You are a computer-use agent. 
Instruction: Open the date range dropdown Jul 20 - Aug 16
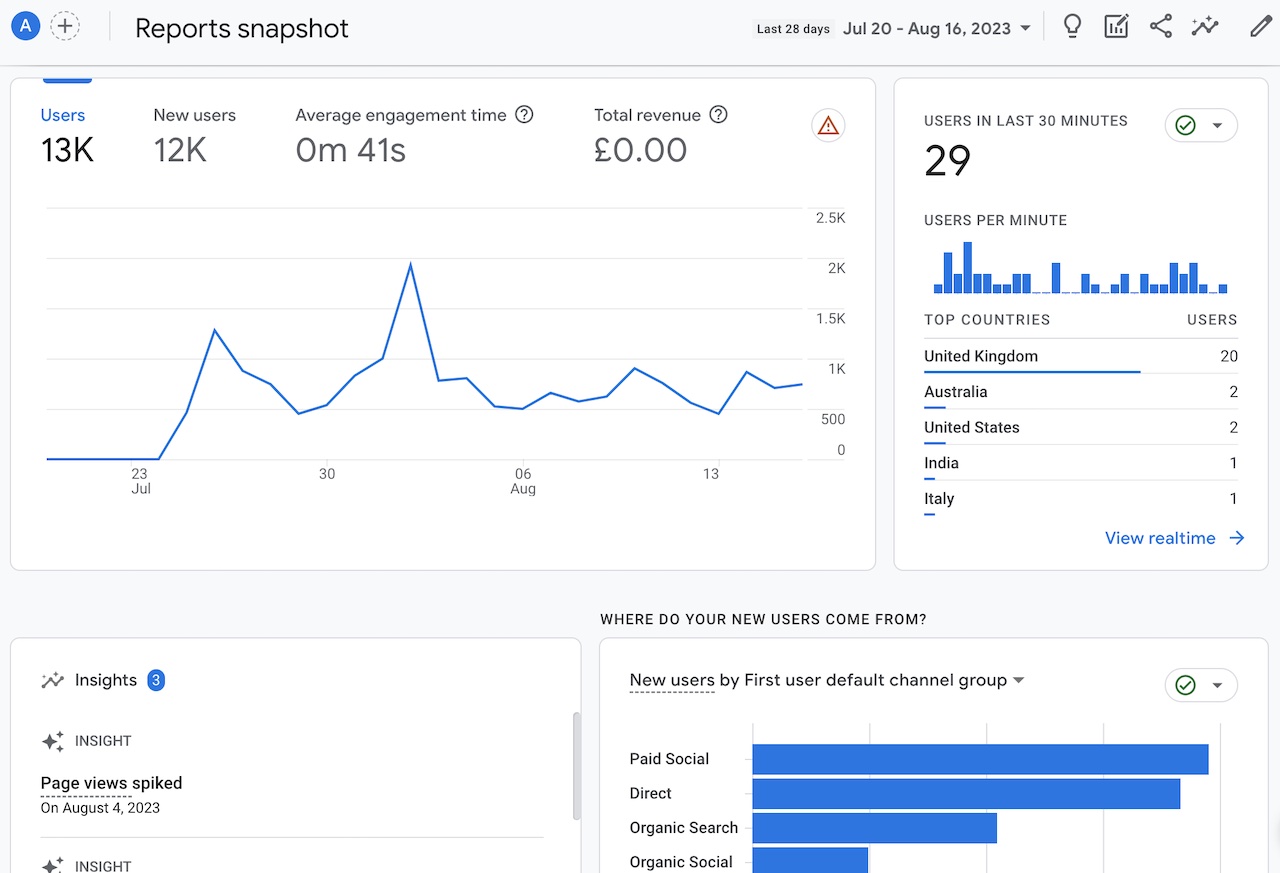tap(937, 28)
